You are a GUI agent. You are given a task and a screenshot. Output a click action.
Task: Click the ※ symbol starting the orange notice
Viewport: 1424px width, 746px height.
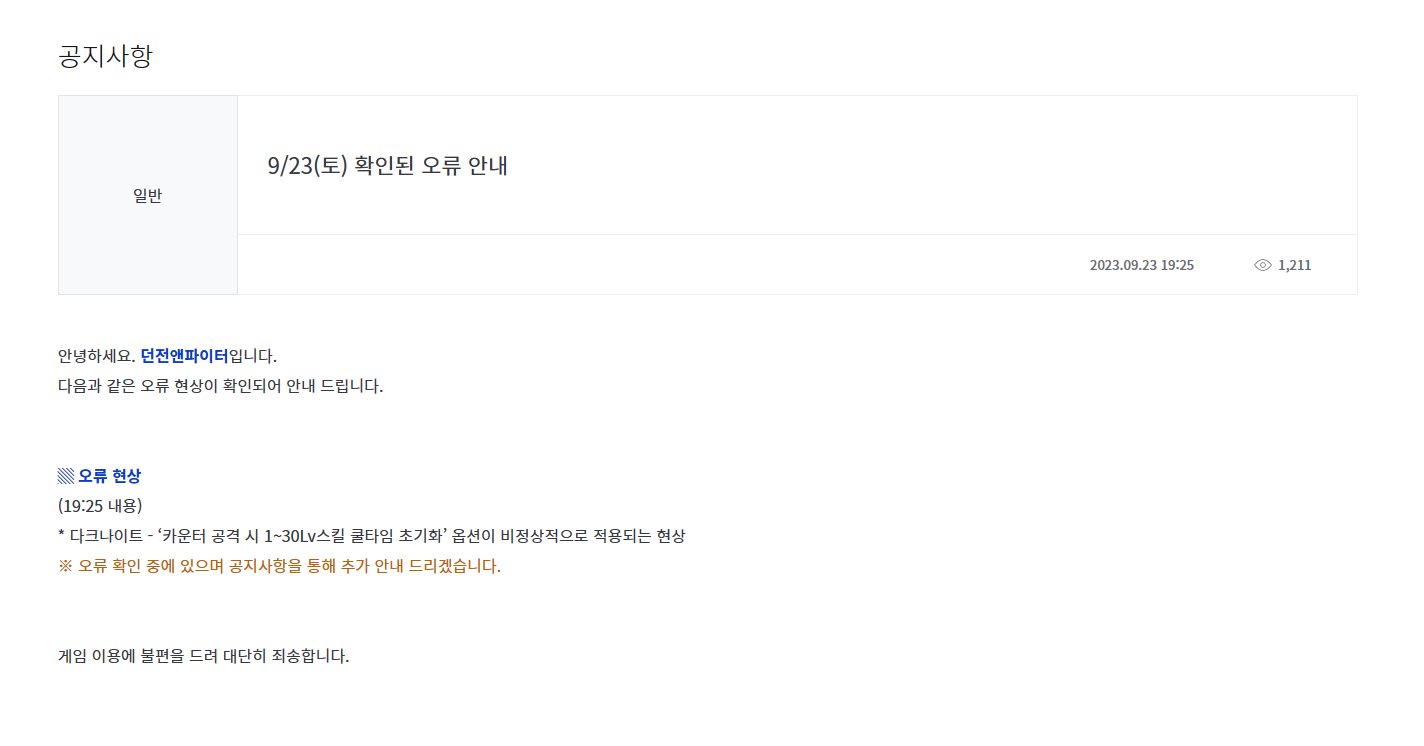coord(66,566)
